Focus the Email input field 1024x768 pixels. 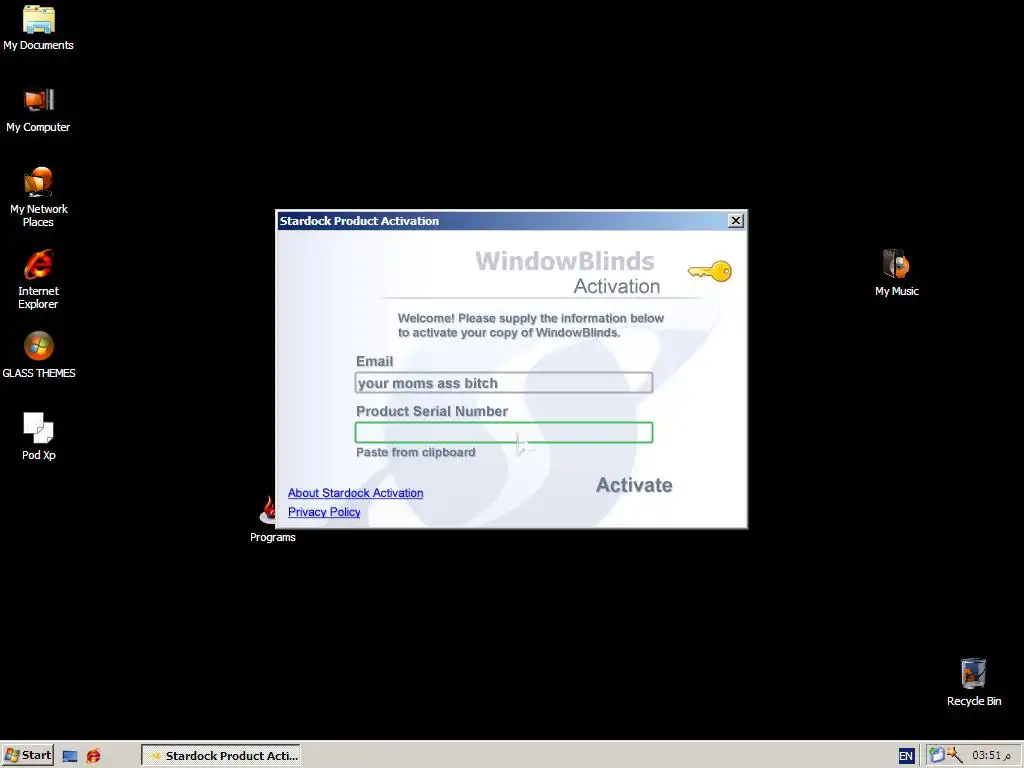click(x=504, y=383)
